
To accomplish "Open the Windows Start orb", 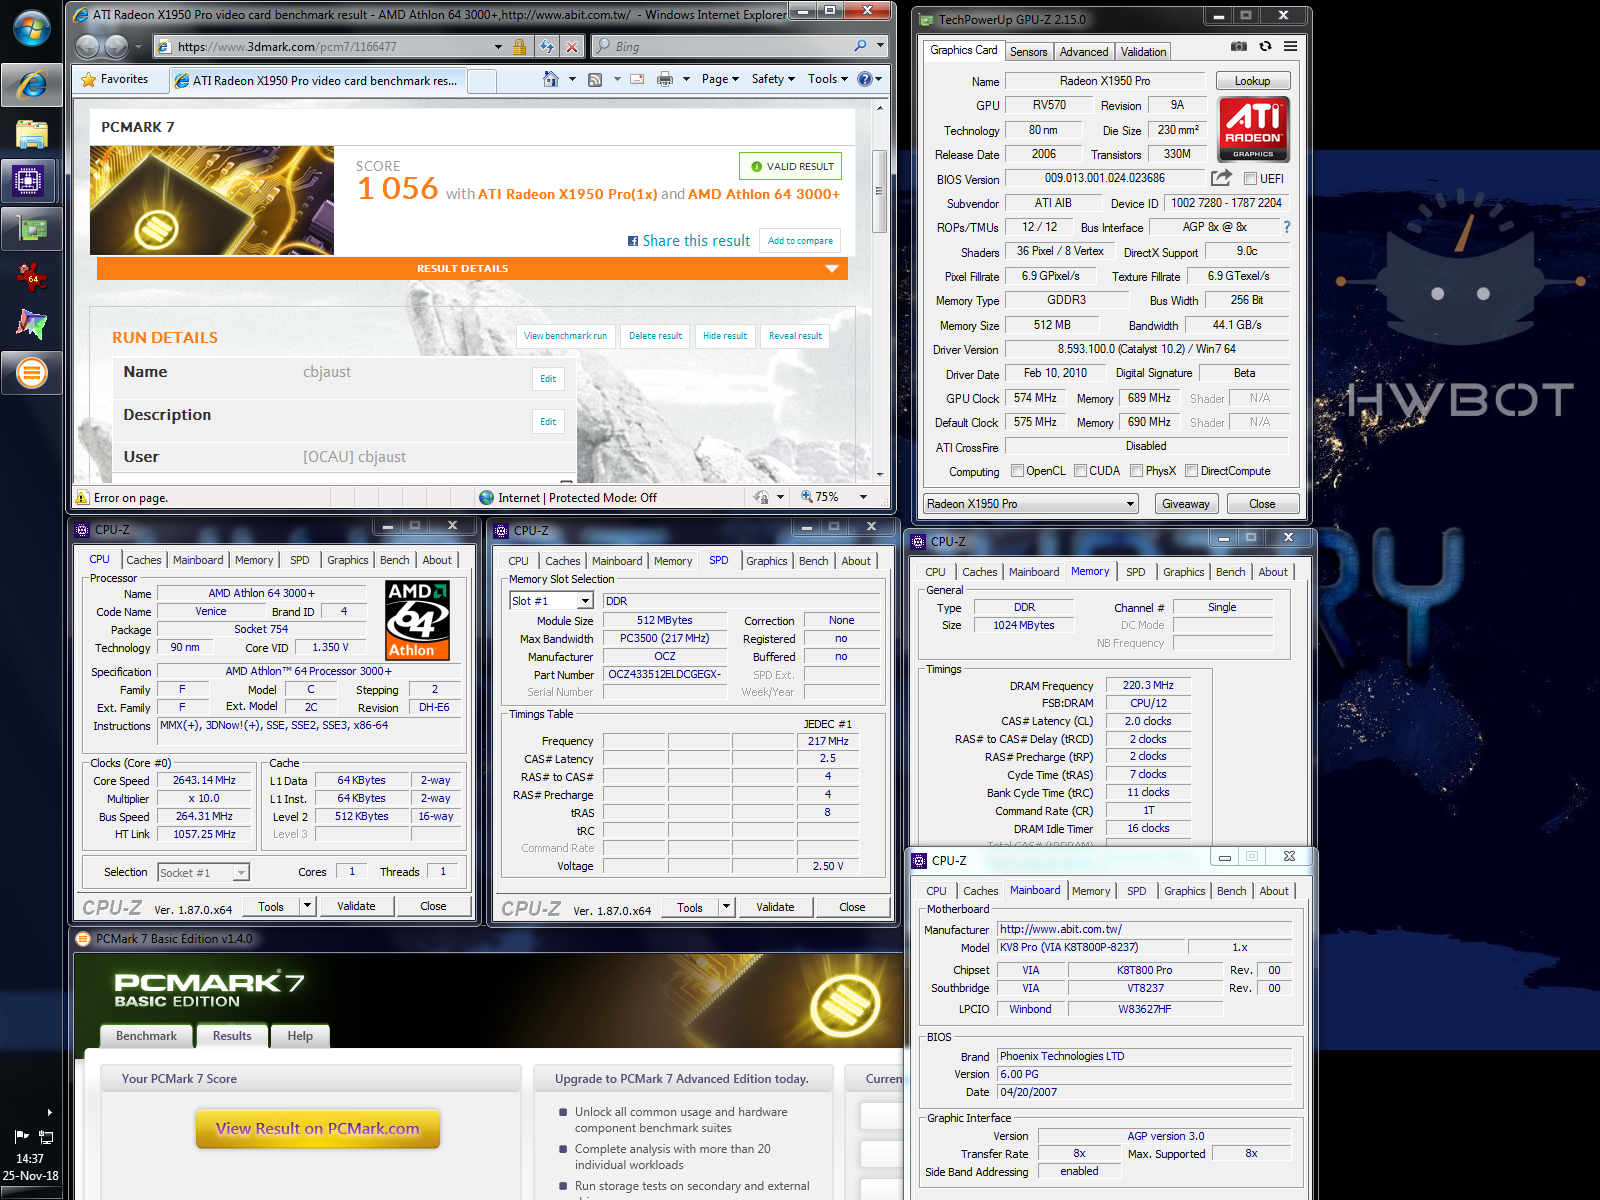I will [31, 28].
